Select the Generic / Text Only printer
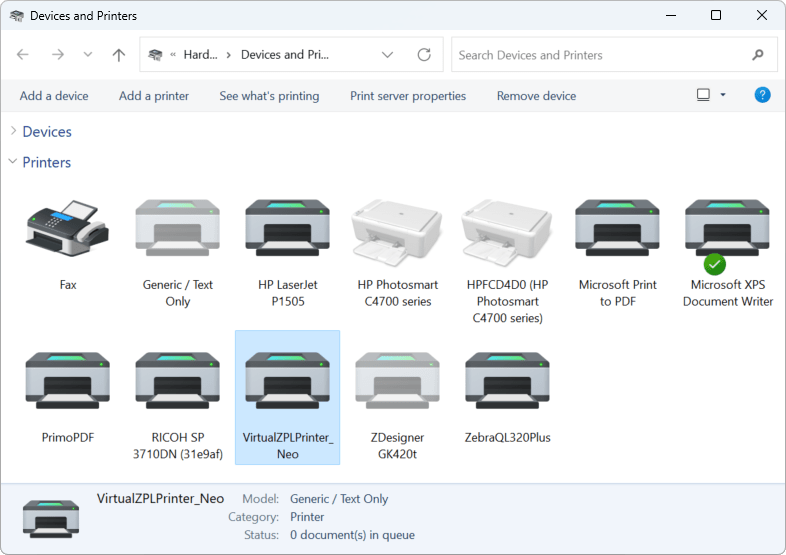Screen dimensions: 786x555 (177, 228)
